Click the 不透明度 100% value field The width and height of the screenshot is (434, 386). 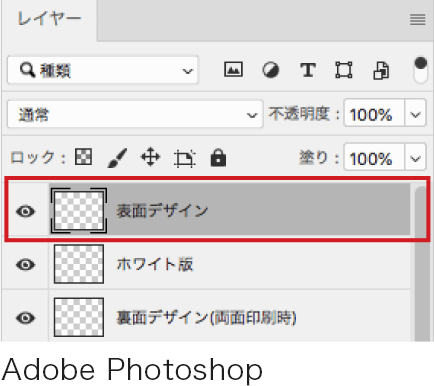click(x=374, y=114)
